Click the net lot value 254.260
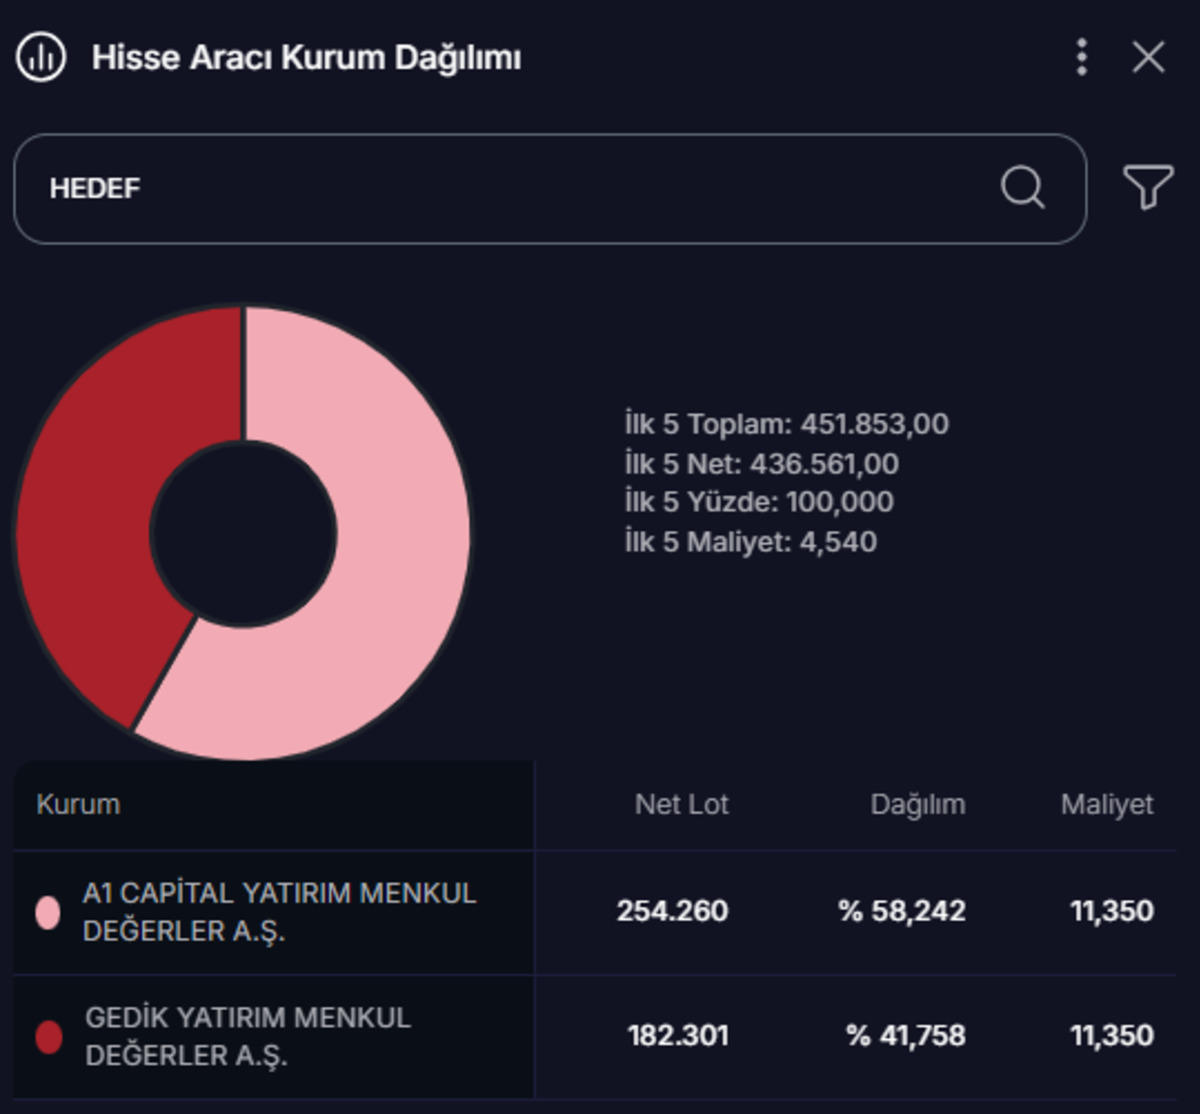The height and width of the screenshot is (1114, 1200). [x=672, y=911]
